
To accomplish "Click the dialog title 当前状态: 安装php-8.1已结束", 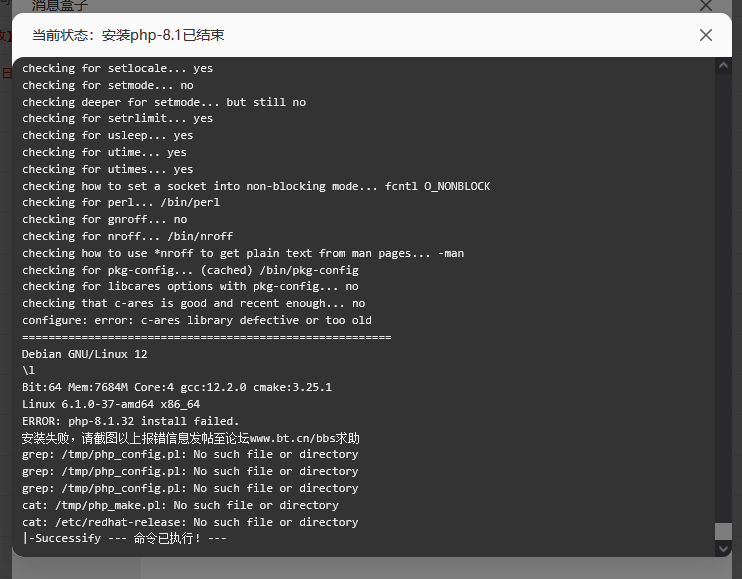I will [x=128, y=35].
